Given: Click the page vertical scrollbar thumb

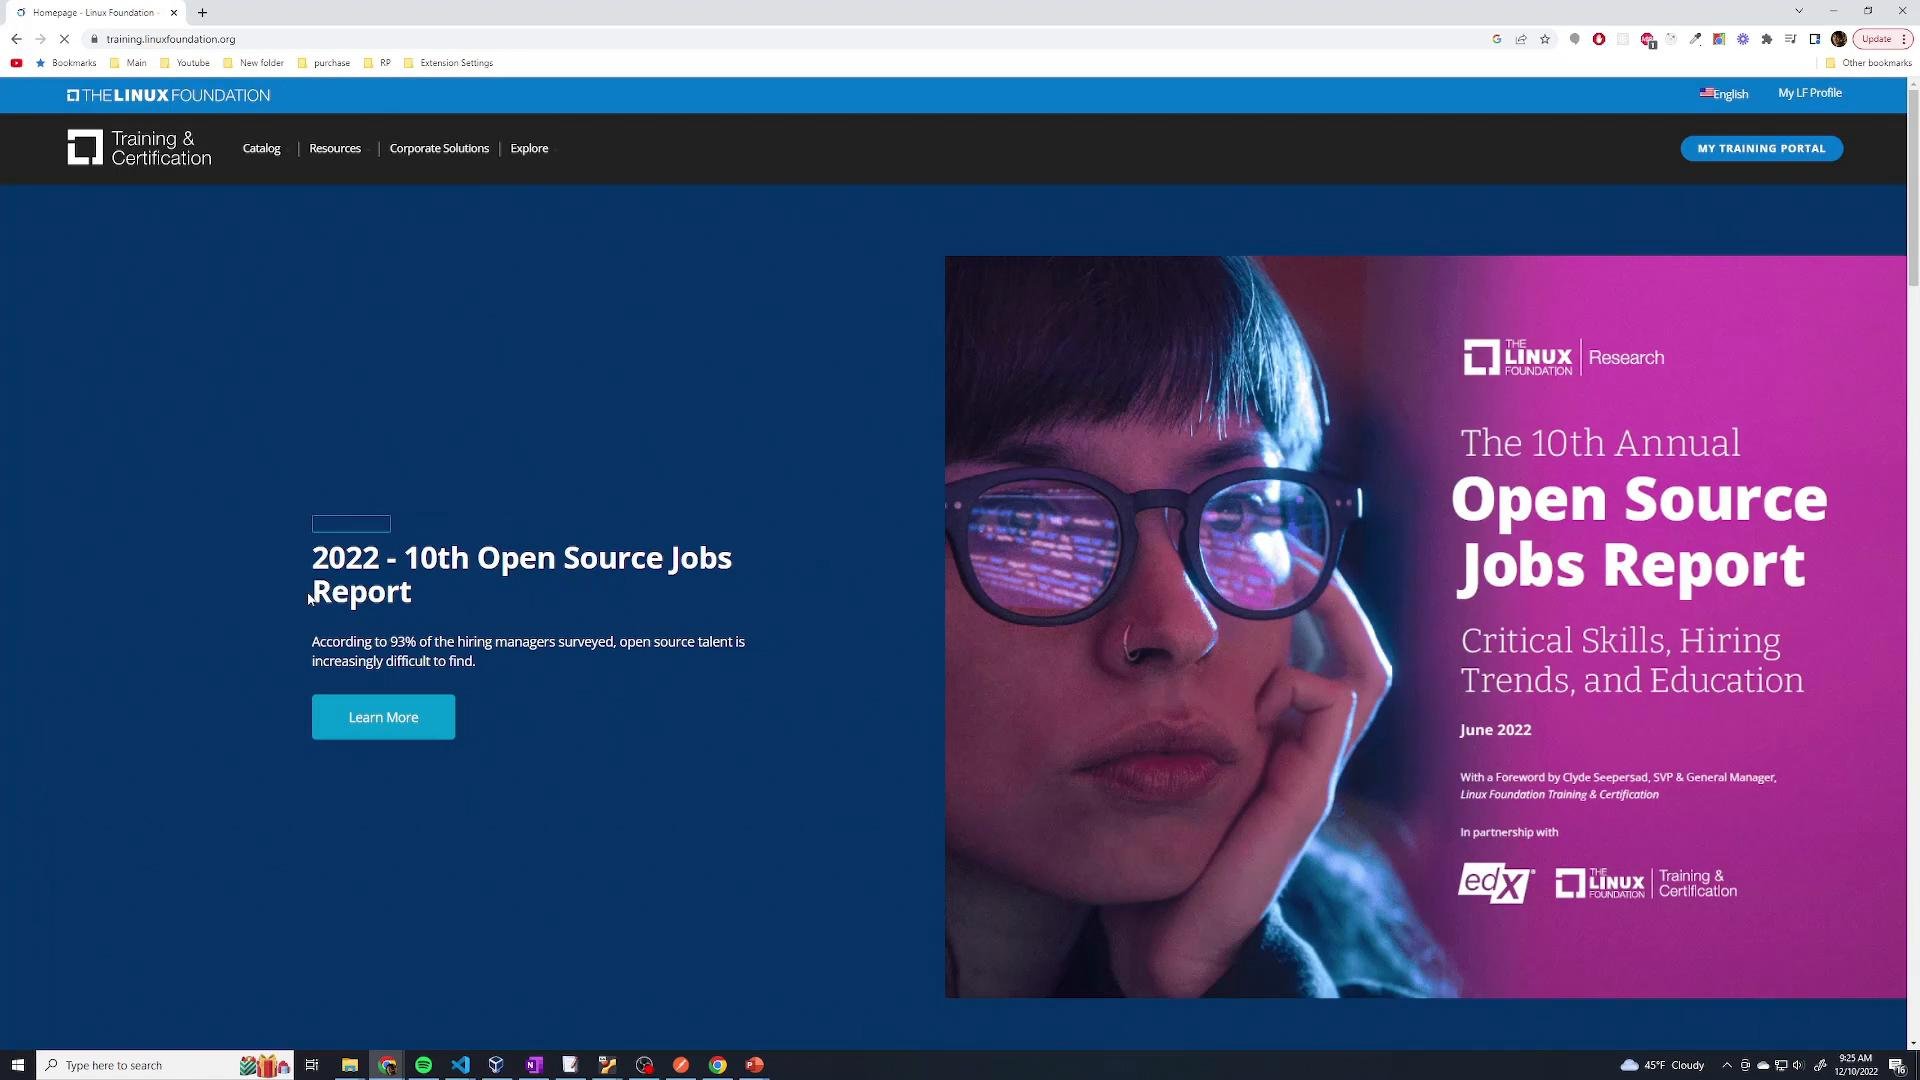Looking at the screenshot, I should click(1913, 187).
